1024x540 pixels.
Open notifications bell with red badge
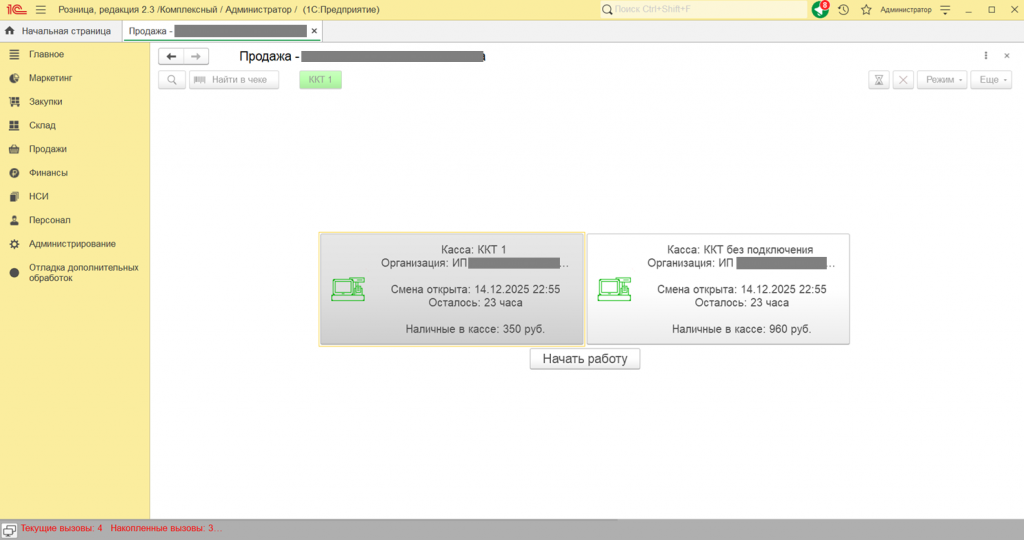pyautogui.click(x=820, y=9)
